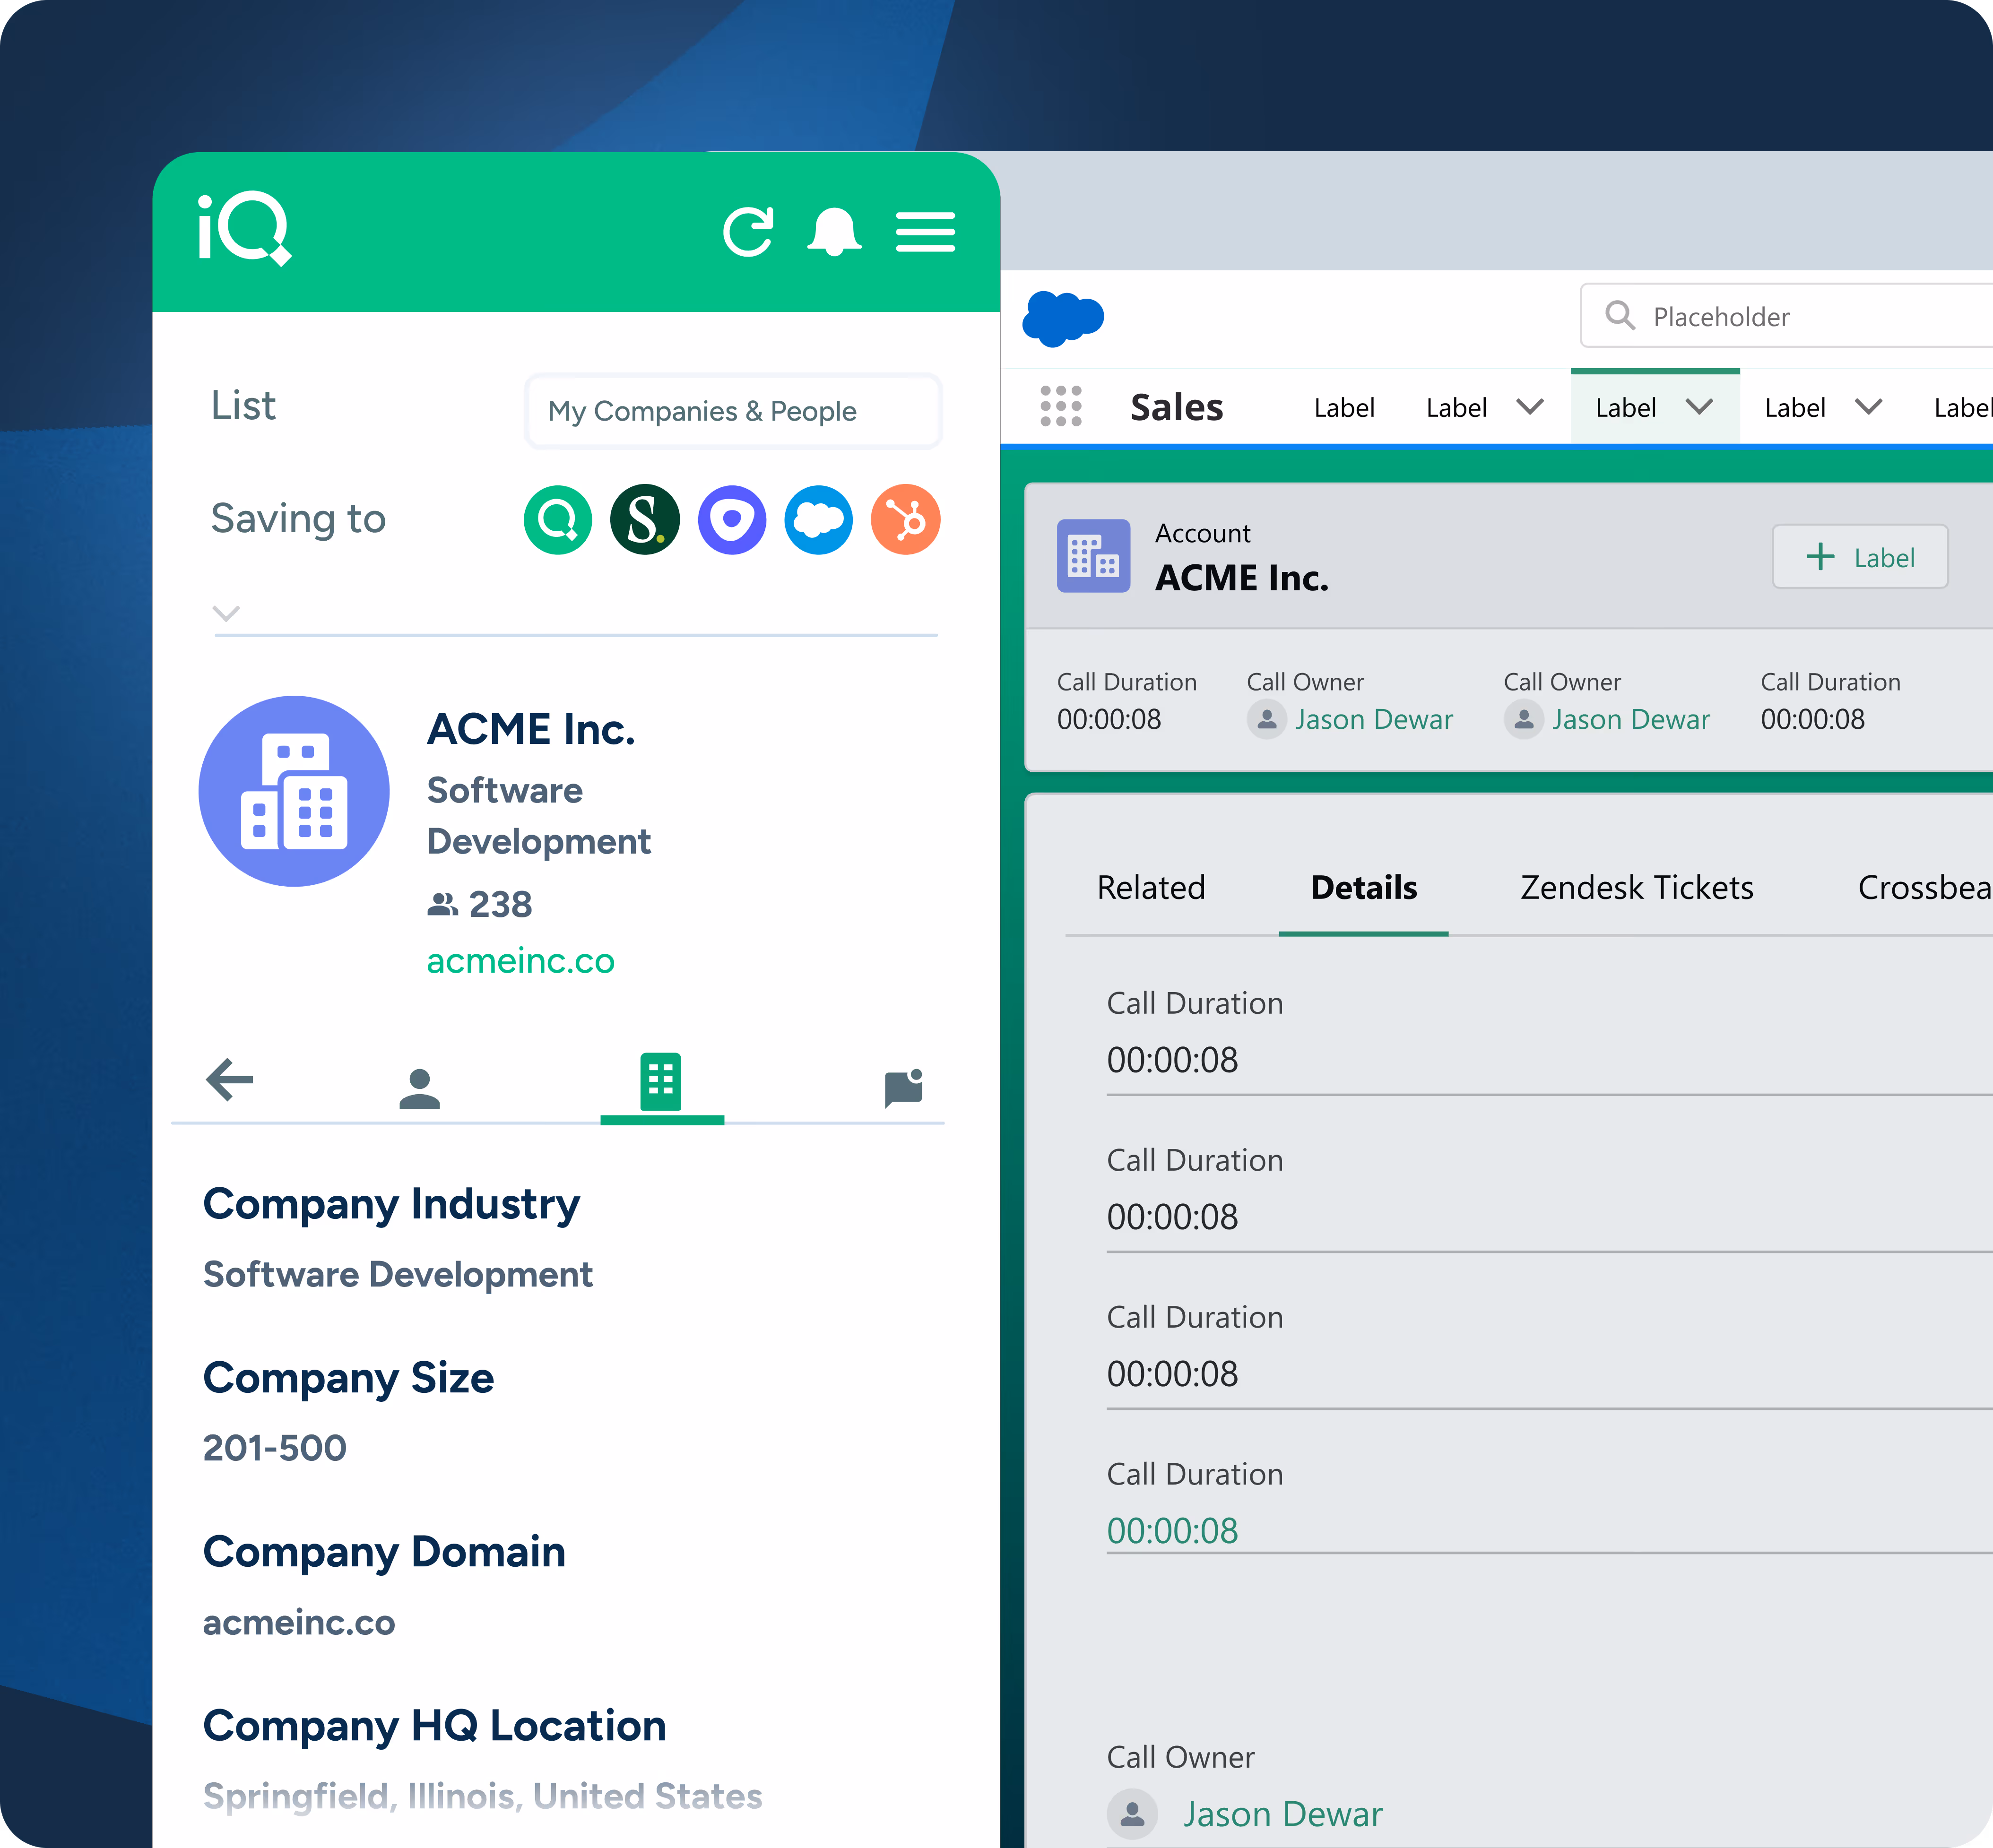Click the Company Size heading
This screenshot has width=1993, height=1848.
tap(348, 1379)
